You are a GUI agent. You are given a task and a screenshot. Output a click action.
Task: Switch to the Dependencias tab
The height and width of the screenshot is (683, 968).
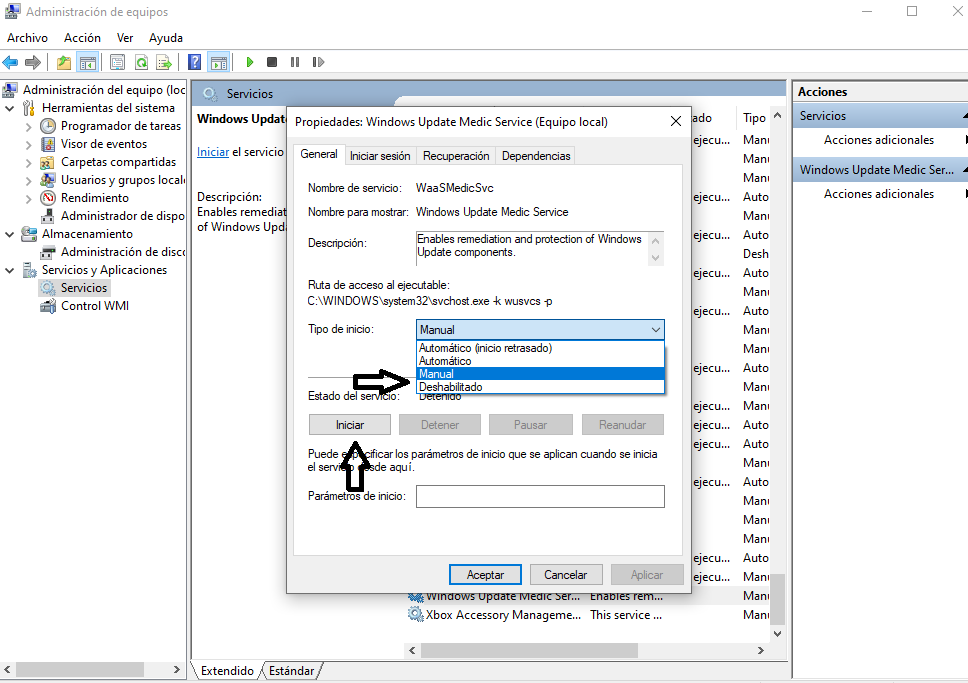(536, 156)
